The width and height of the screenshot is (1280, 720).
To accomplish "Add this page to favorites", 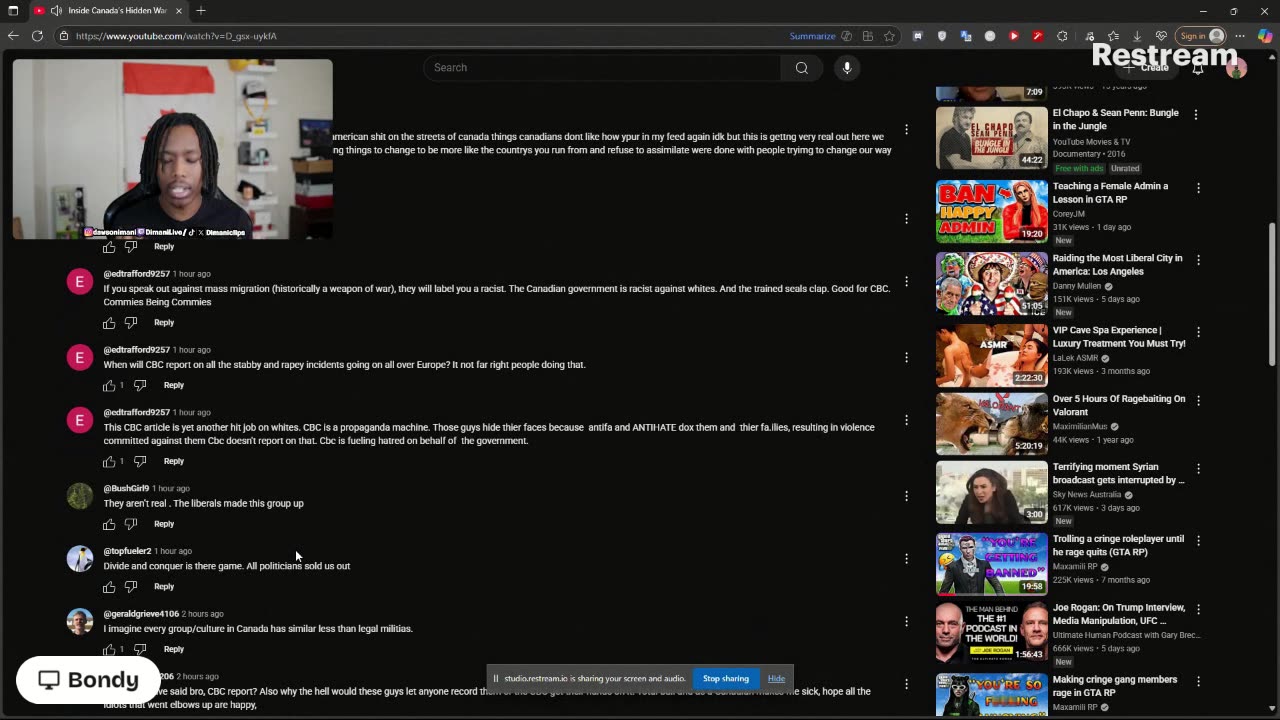I will coord(889,36).
